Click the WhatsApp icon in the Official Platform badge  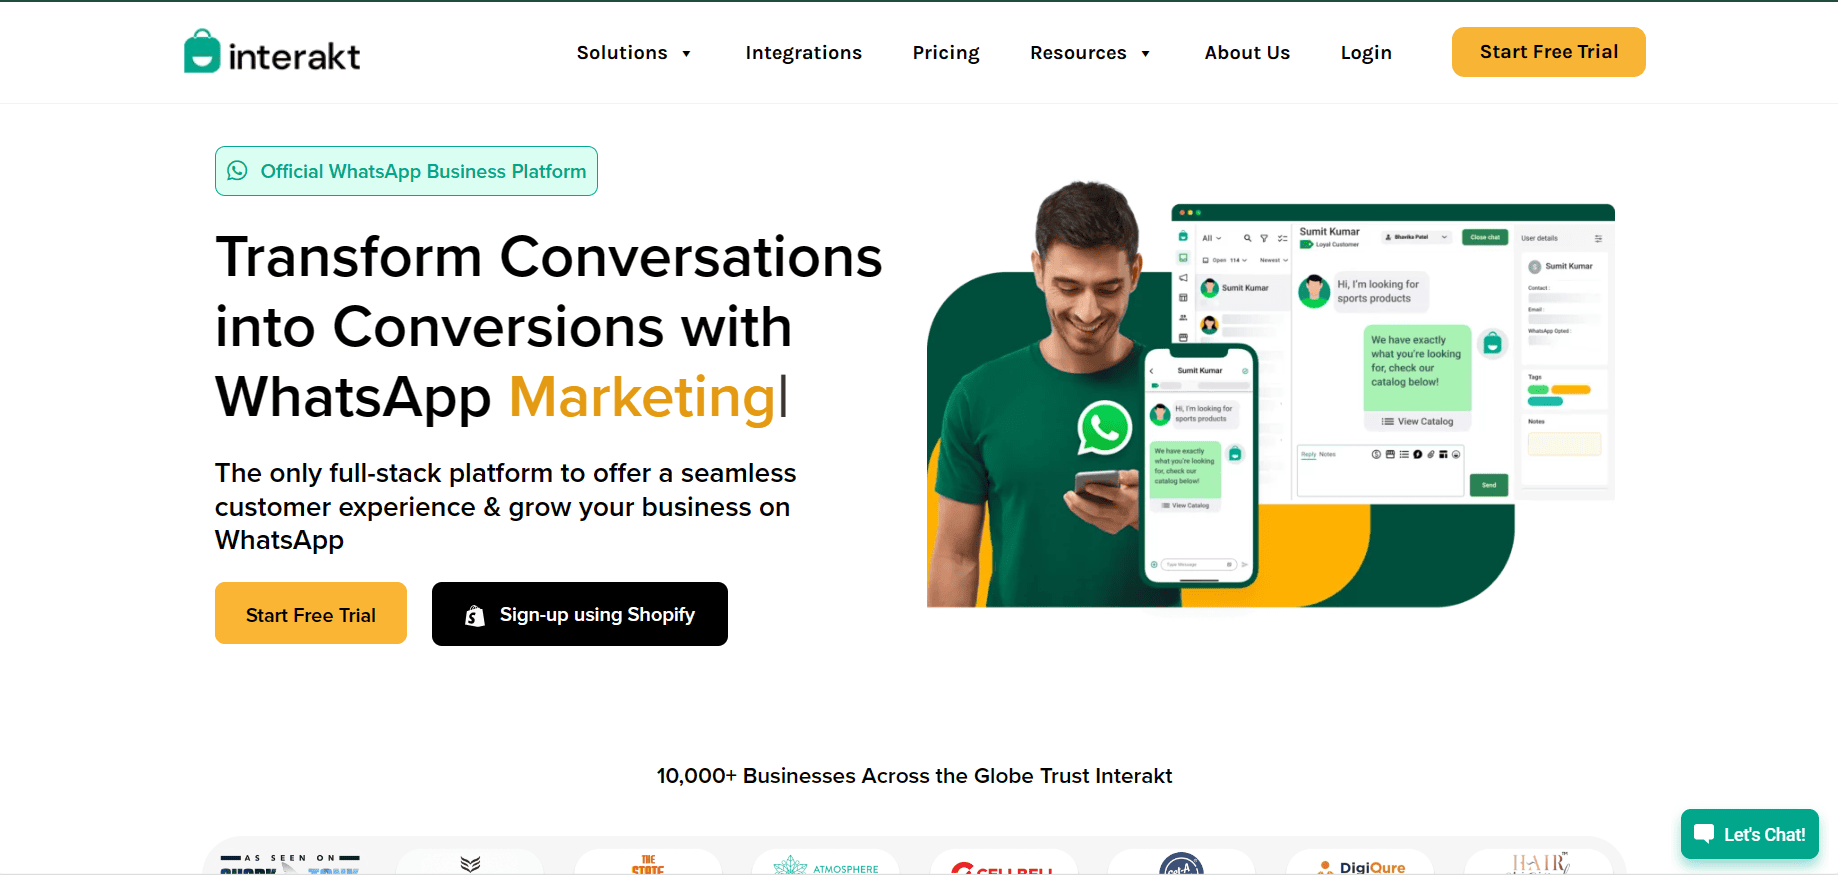pyautogui.click(x=237, y=171)
